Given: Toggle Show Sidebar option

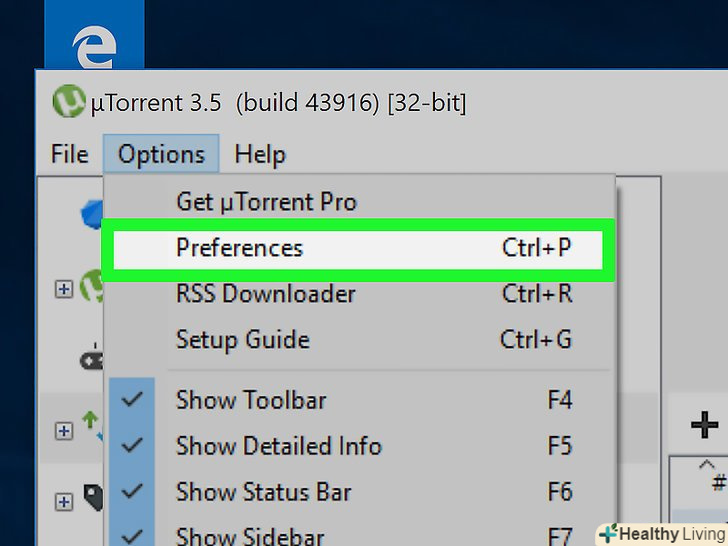Looking at the screenshot, I should coord(250,536).
